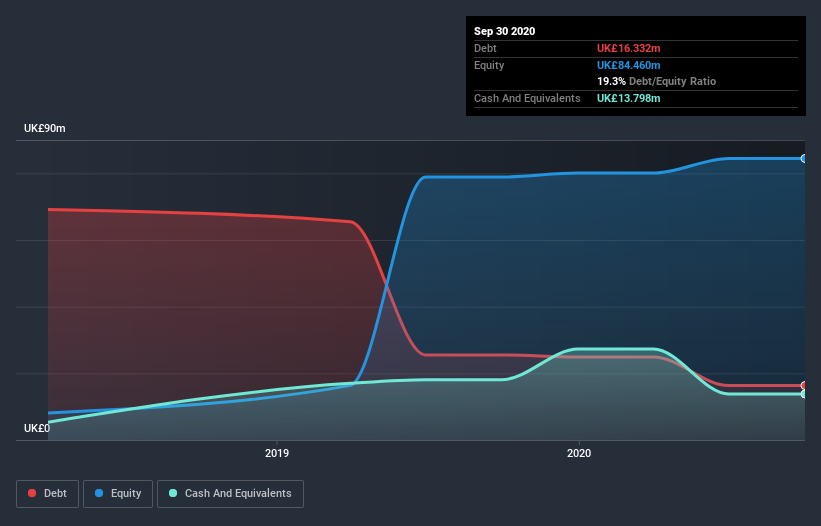Click the UK£0 y-axis label
Screen dimensions: 821x526
37,428
